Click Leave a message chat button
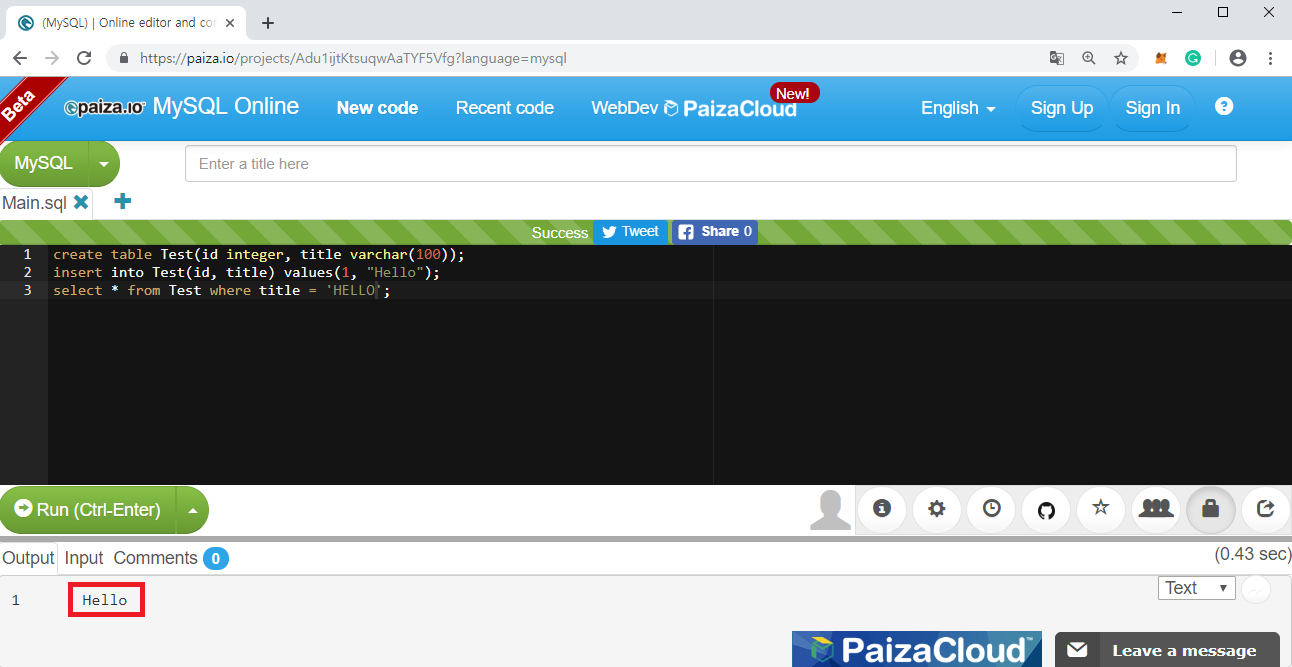1292x667 pixels. 1167,650
